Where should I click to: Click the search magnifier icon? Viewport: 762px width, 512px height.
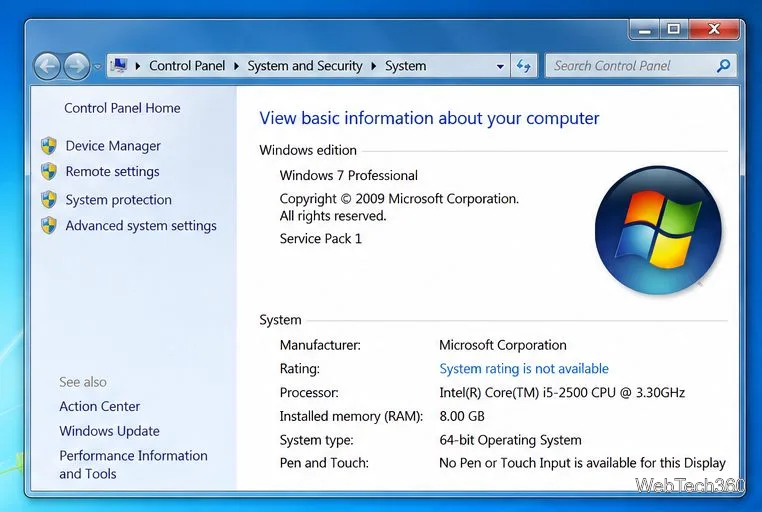click(x=723, y=65)
